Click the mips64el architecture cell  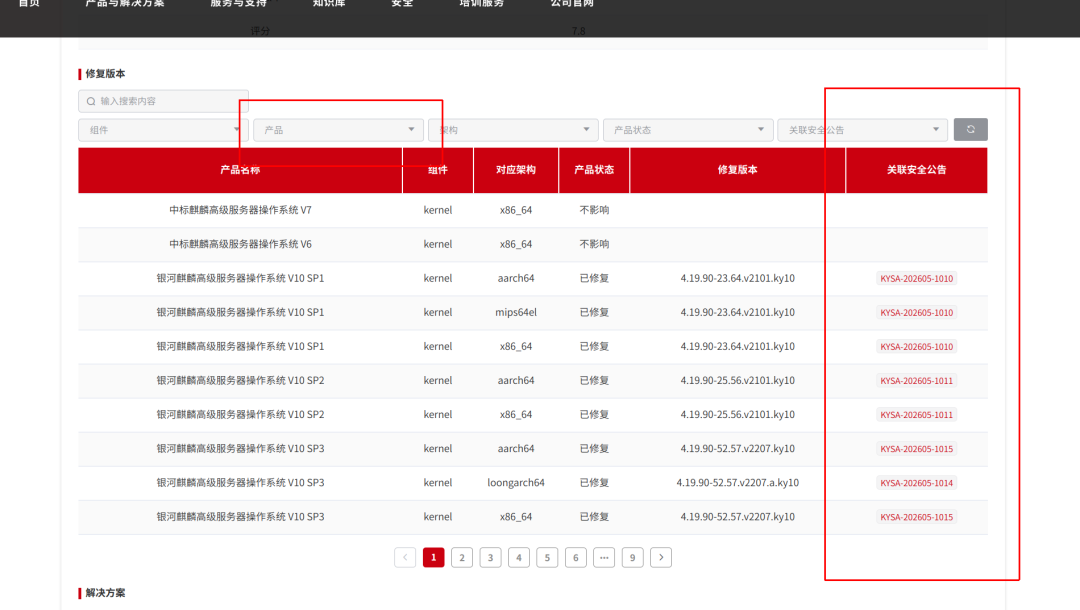pos(516,313)
